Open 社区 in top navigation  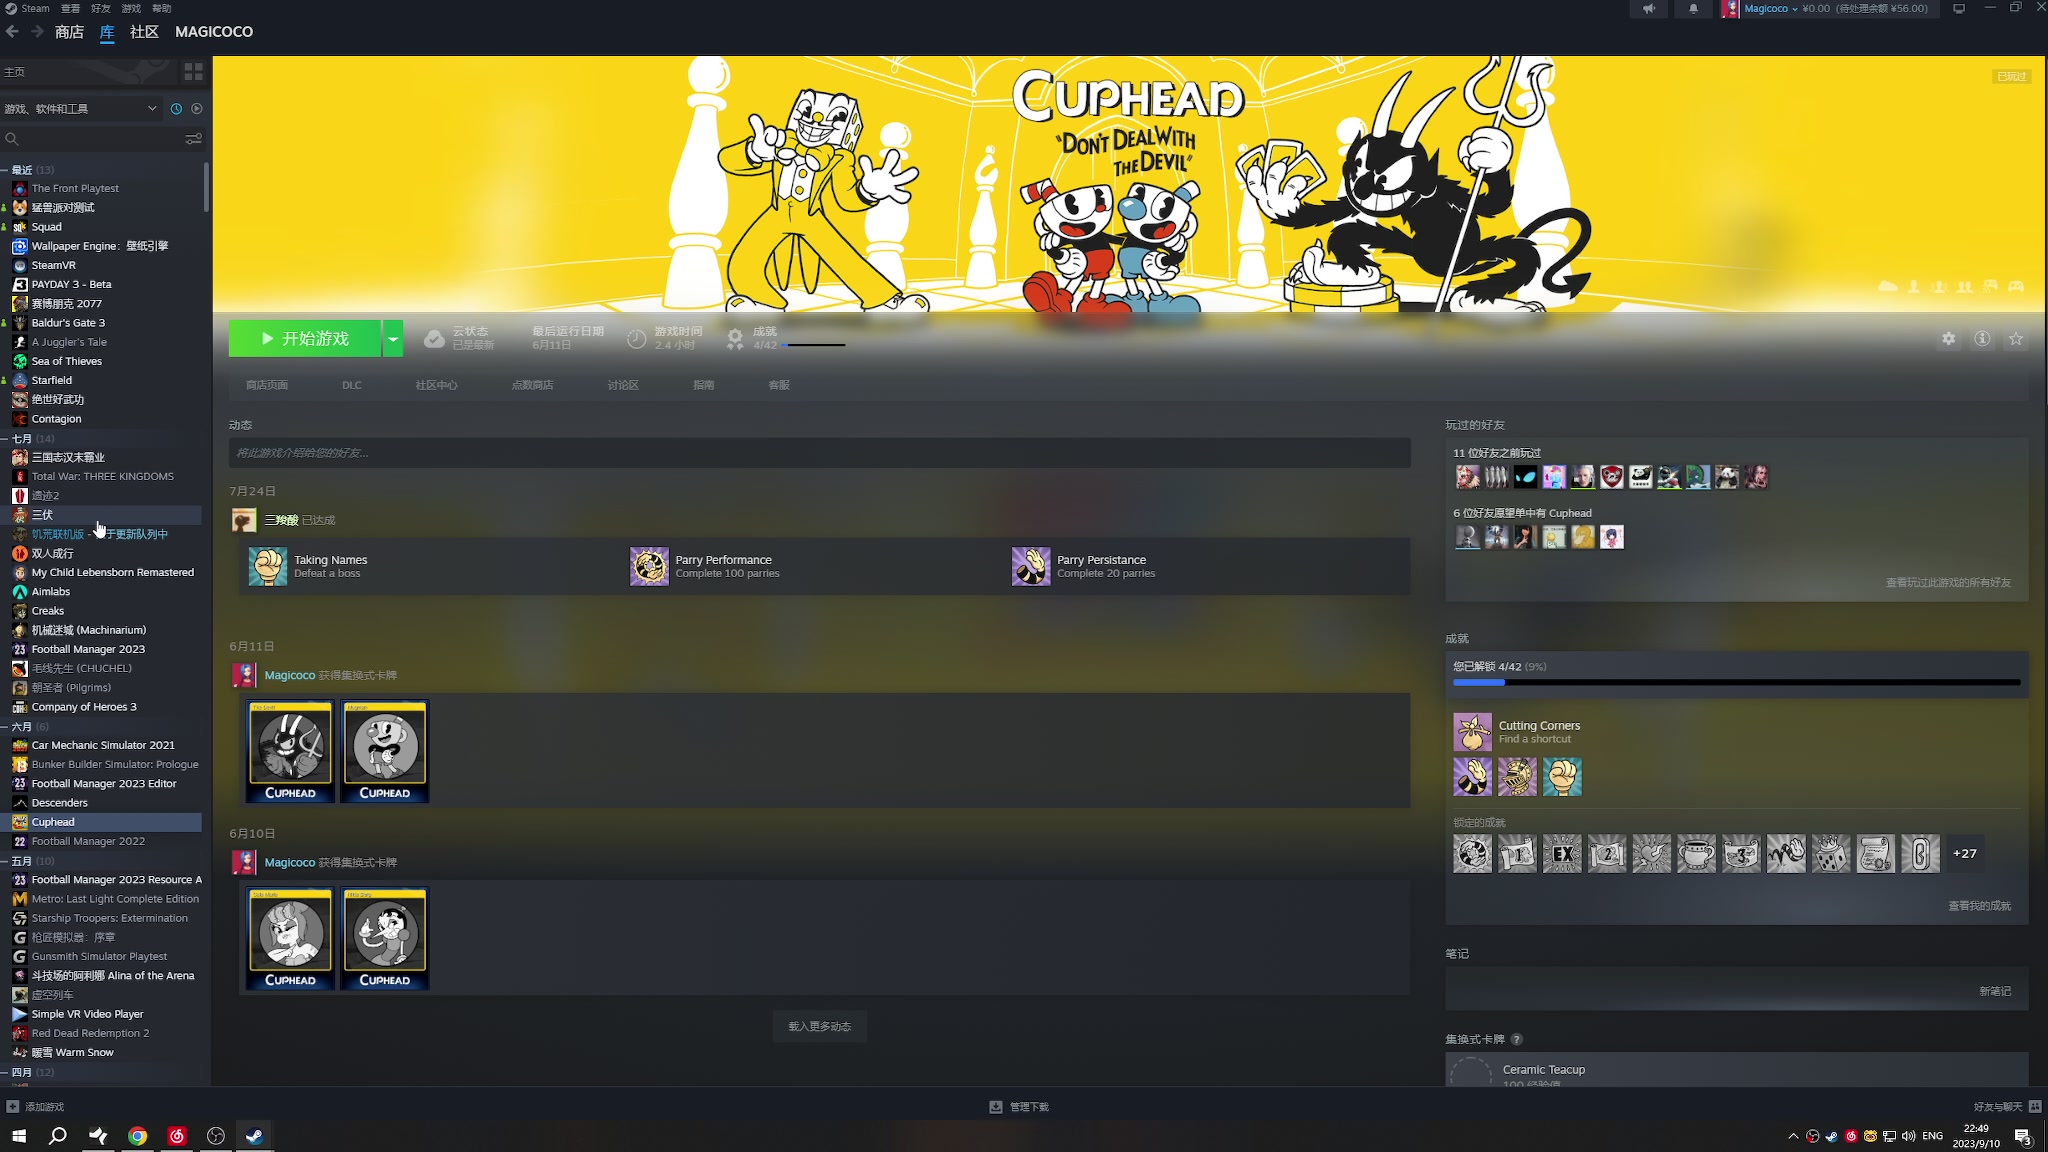pyautogui.click(x=144, y=32)
